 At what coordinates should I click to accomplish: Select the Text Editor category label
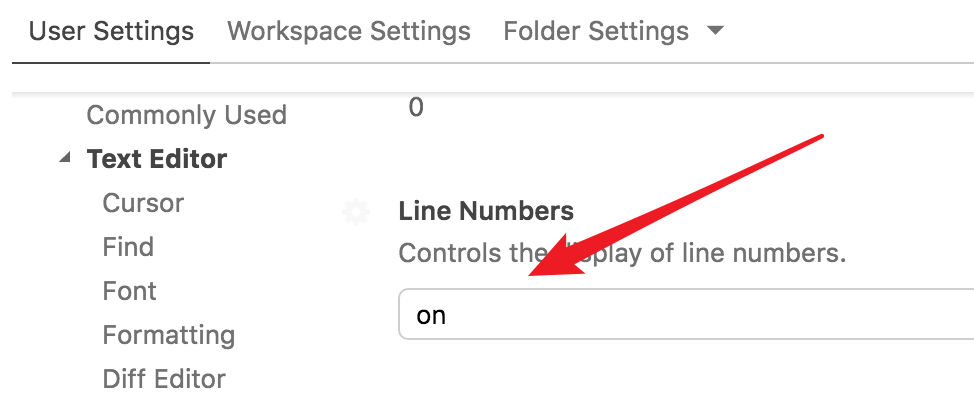click(x=157, y=159)
